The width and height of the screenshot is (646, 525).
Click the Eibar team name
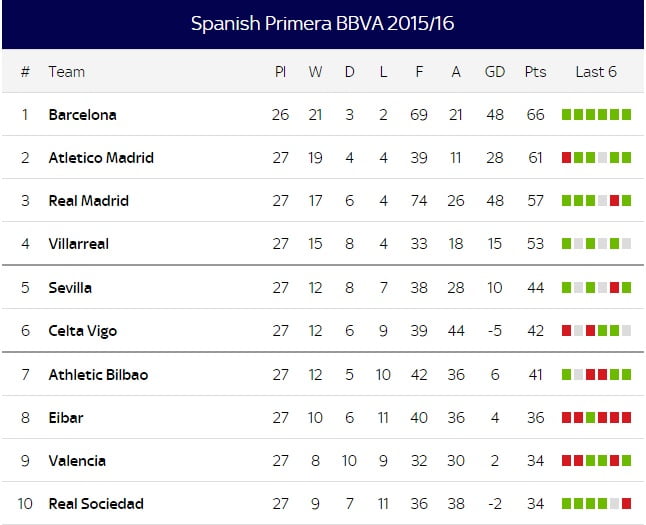click(x=66, y=418)
